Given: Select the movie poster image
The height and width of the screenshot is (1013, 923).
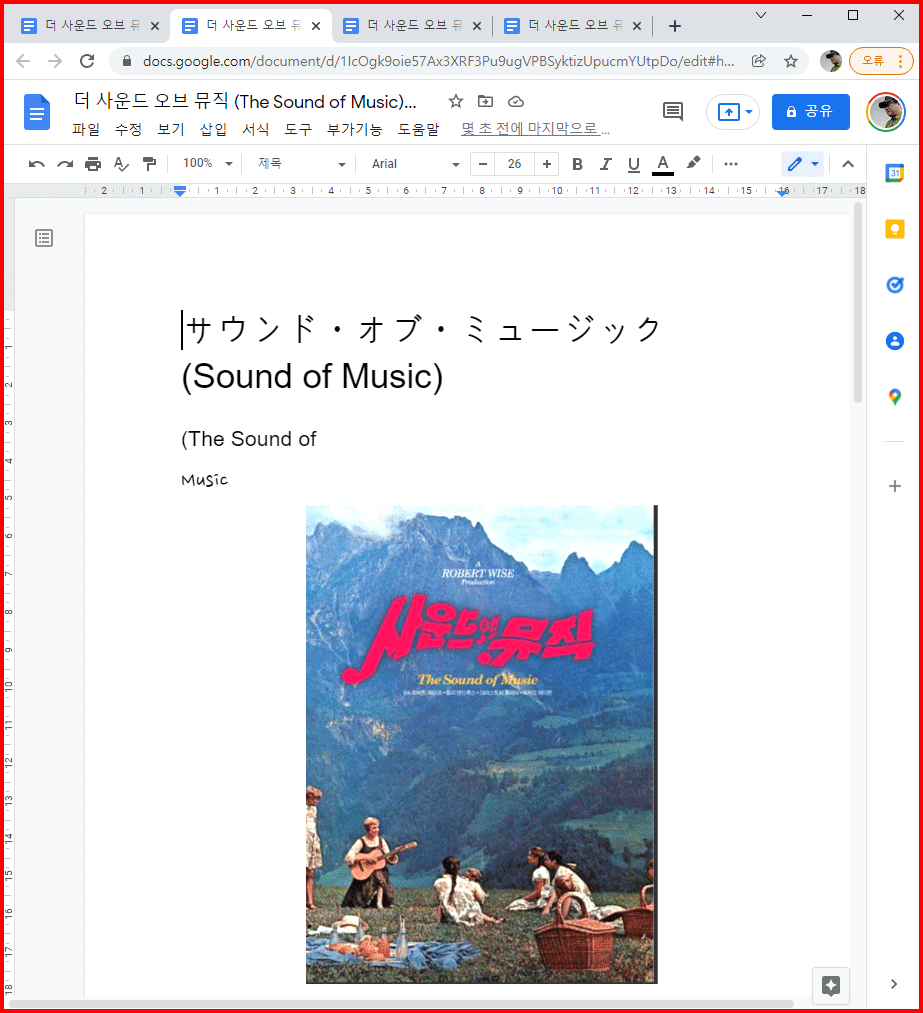Looking at the screenshot, I should click(x=481, y=744).
